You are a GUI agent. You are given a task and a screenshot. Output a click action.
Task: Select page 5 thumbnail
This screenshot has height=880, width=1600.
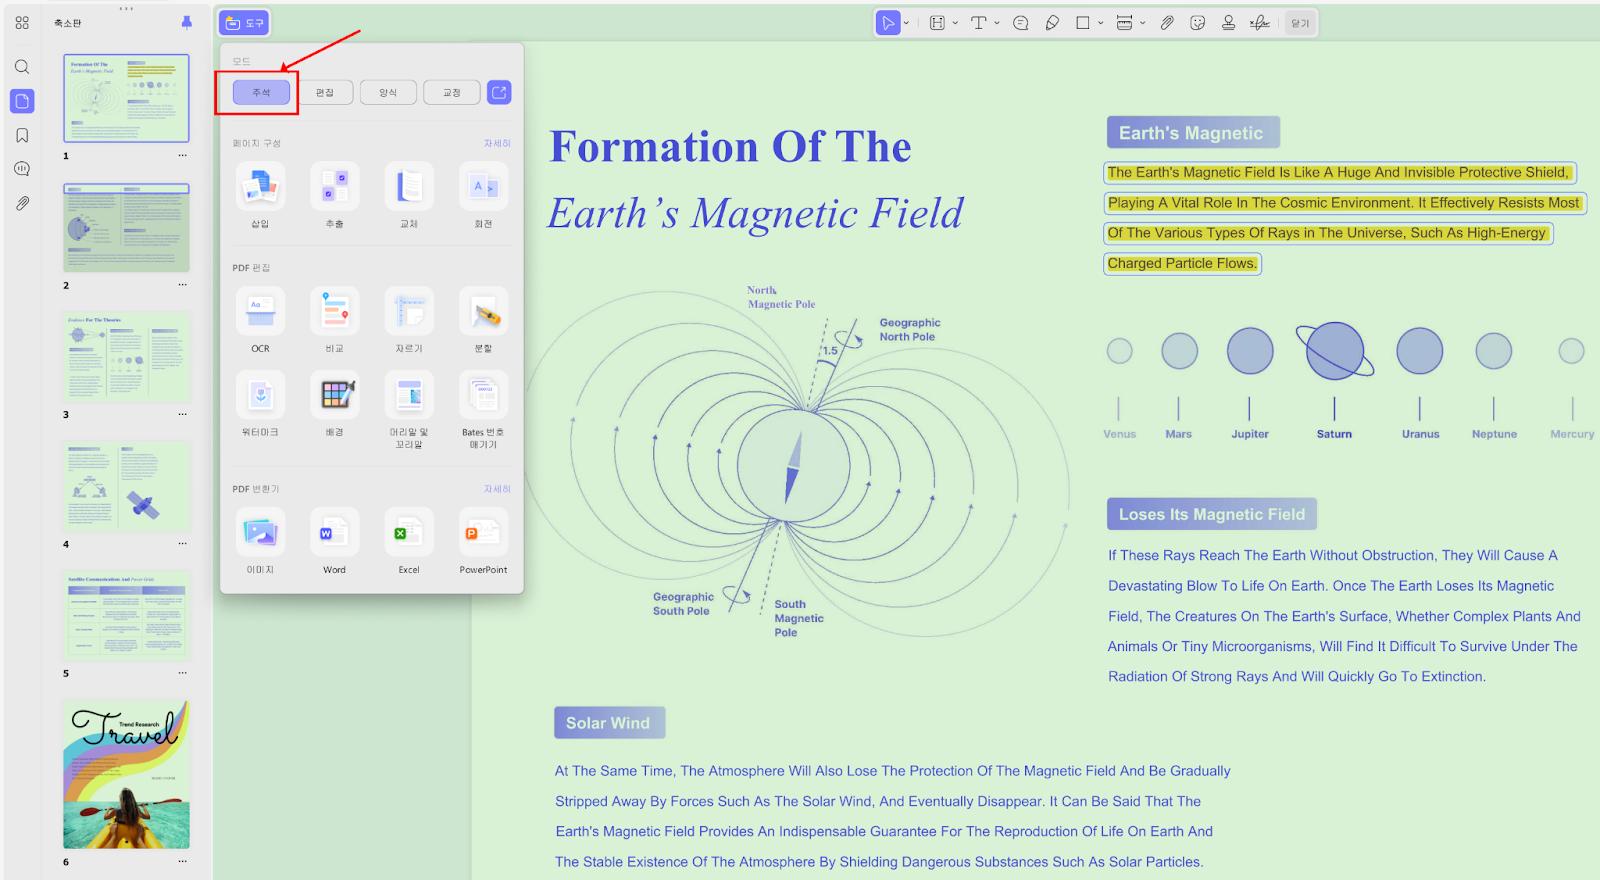[x=126, y=615]
